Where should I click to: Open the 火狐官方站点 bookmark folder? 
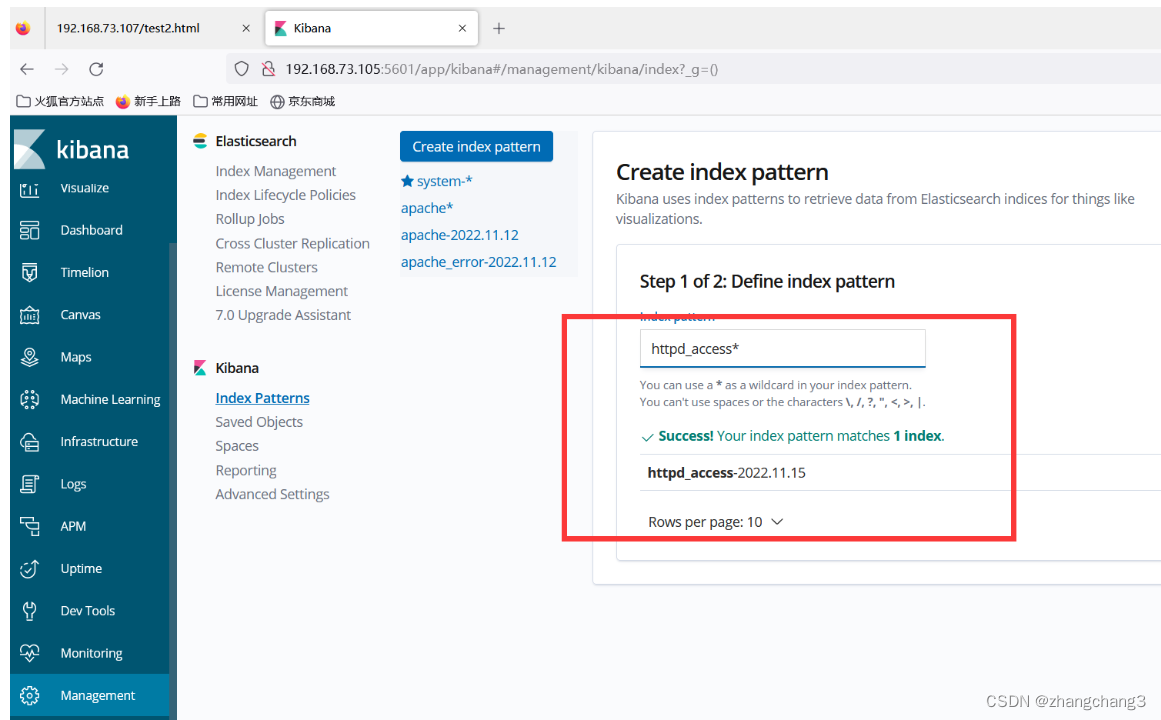pos(61,101)
